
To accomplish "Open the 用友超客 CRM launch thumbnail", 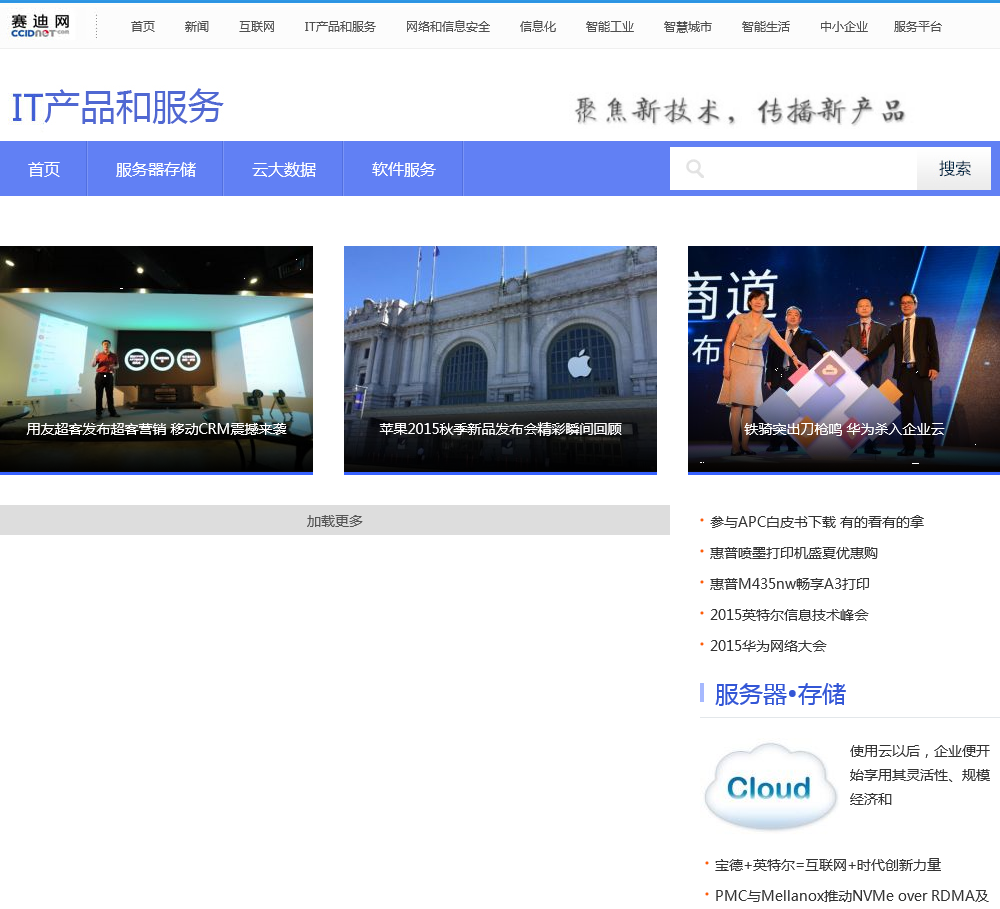I will pyautogui.click(x=156, y=358).
